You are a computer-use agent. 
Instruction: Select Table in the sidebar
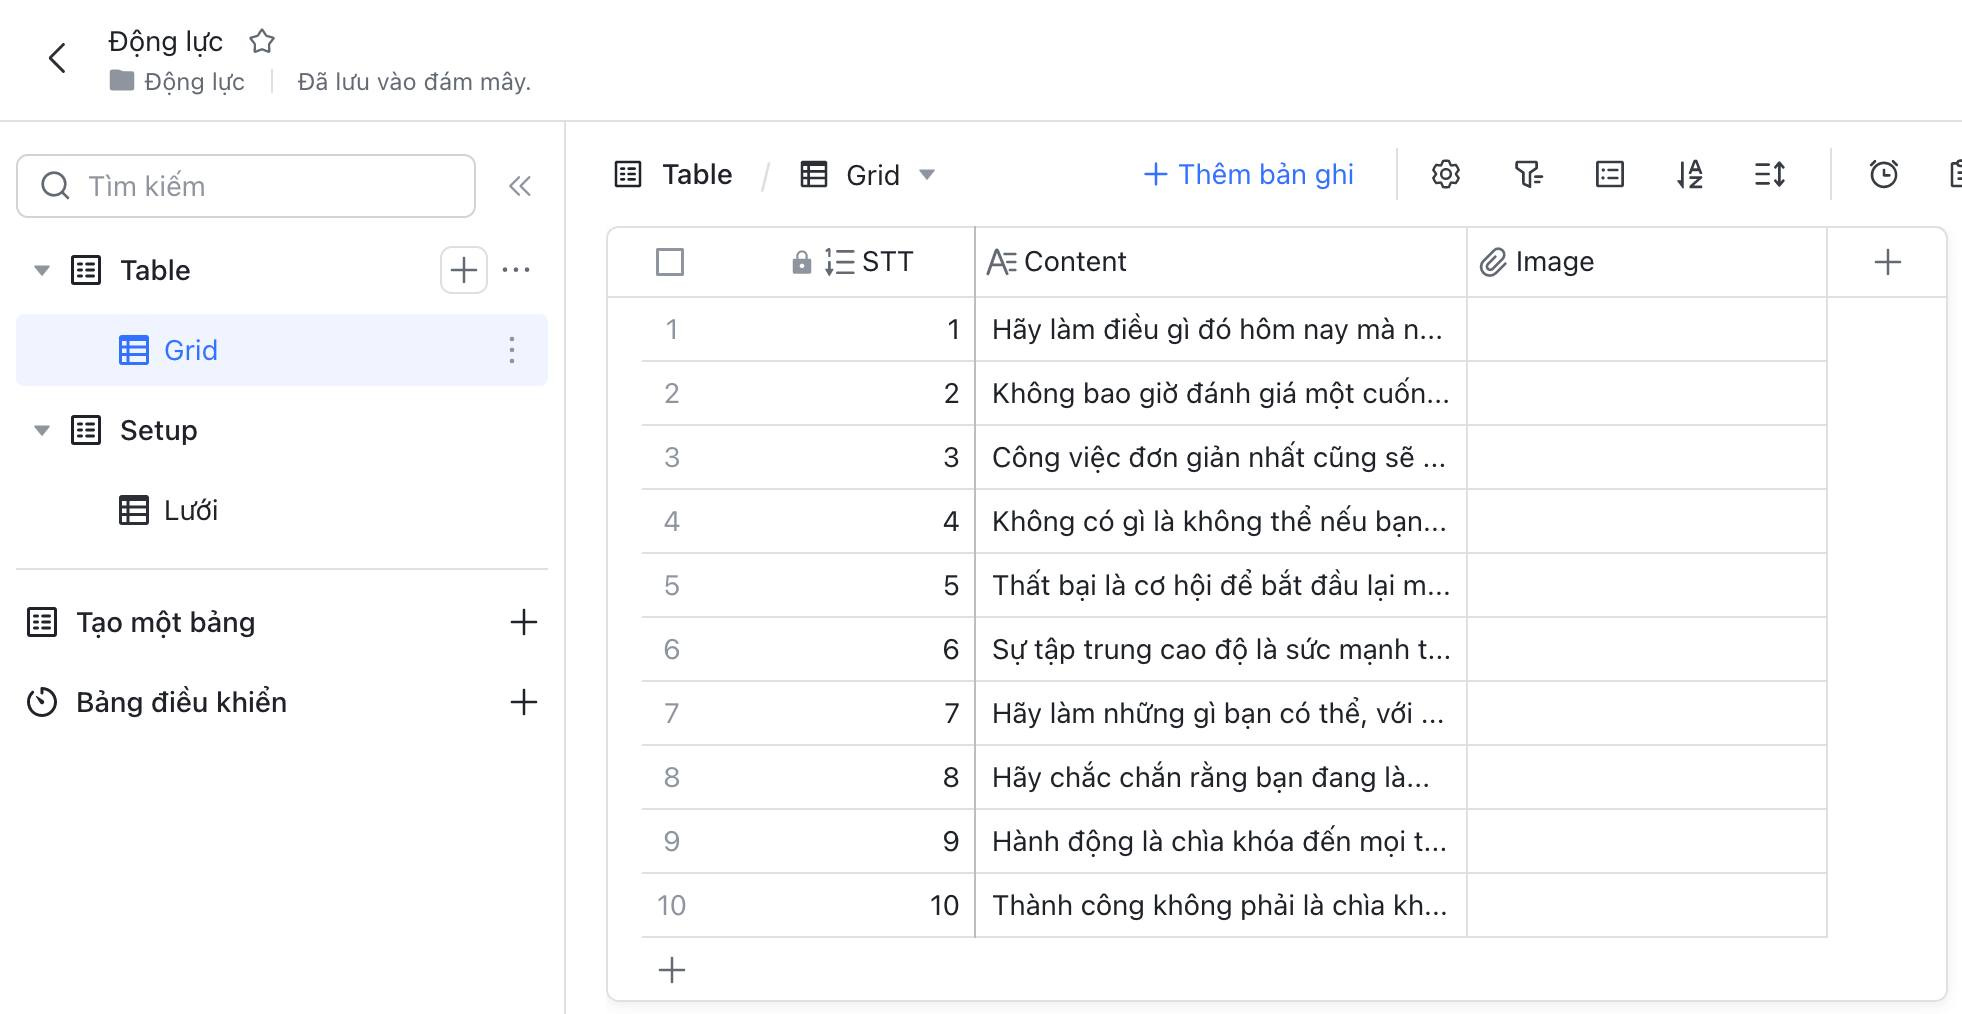coord(155,270)
